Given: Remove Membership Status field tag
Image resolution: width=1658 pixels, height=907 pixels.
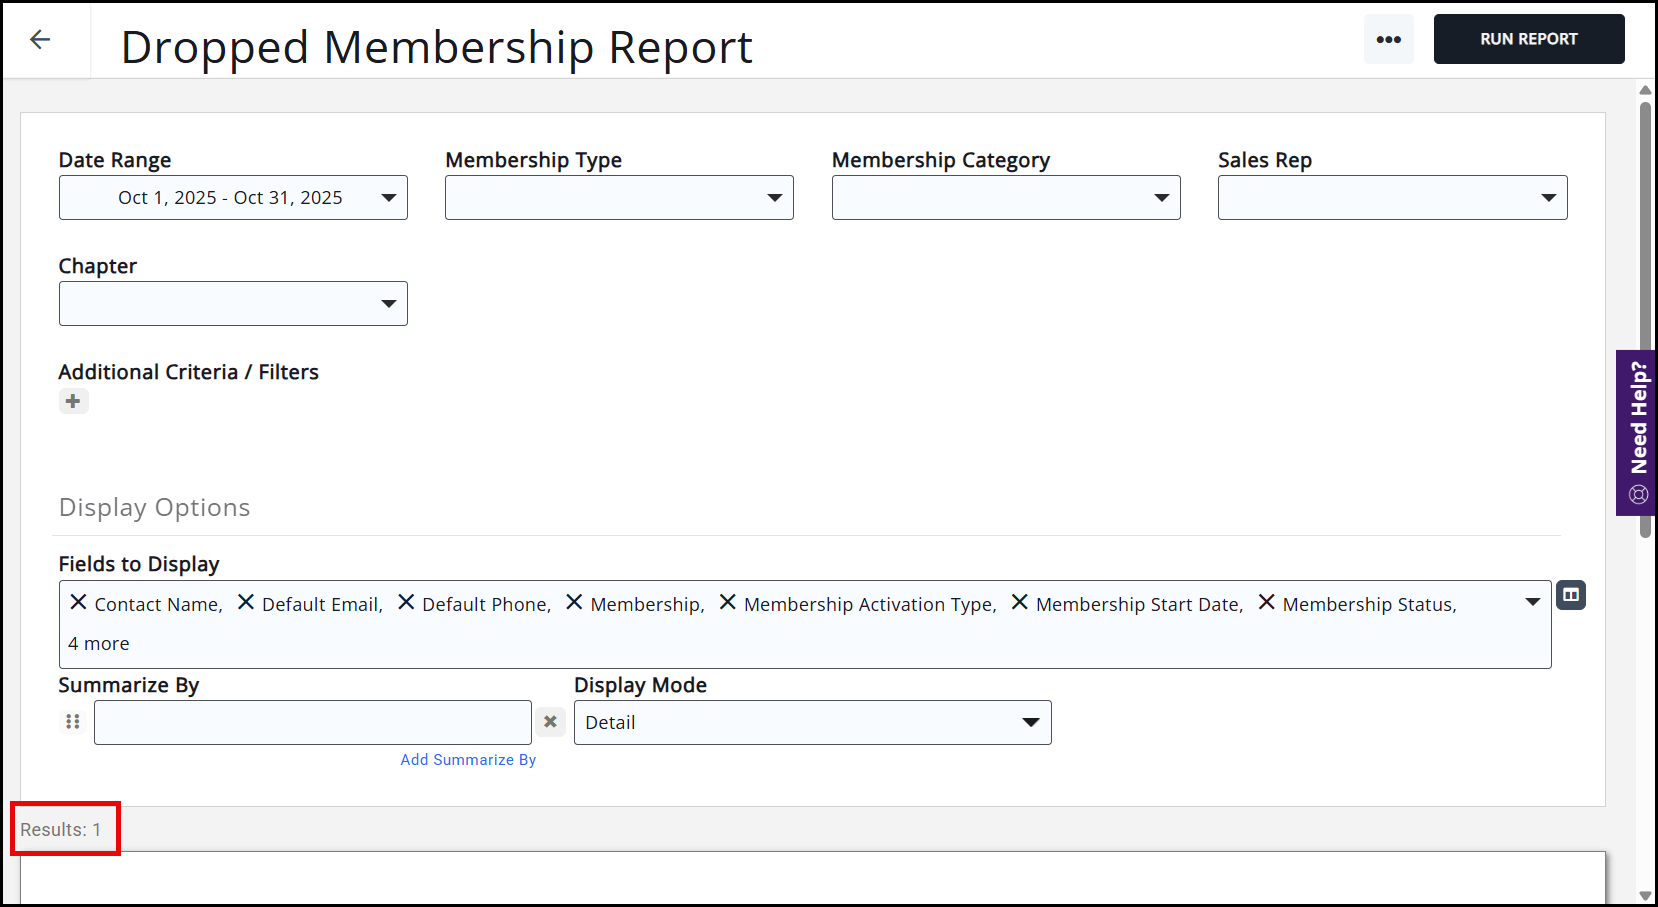Looking at the screenshot, I should pyautogui.click(x=1266, y=602).
